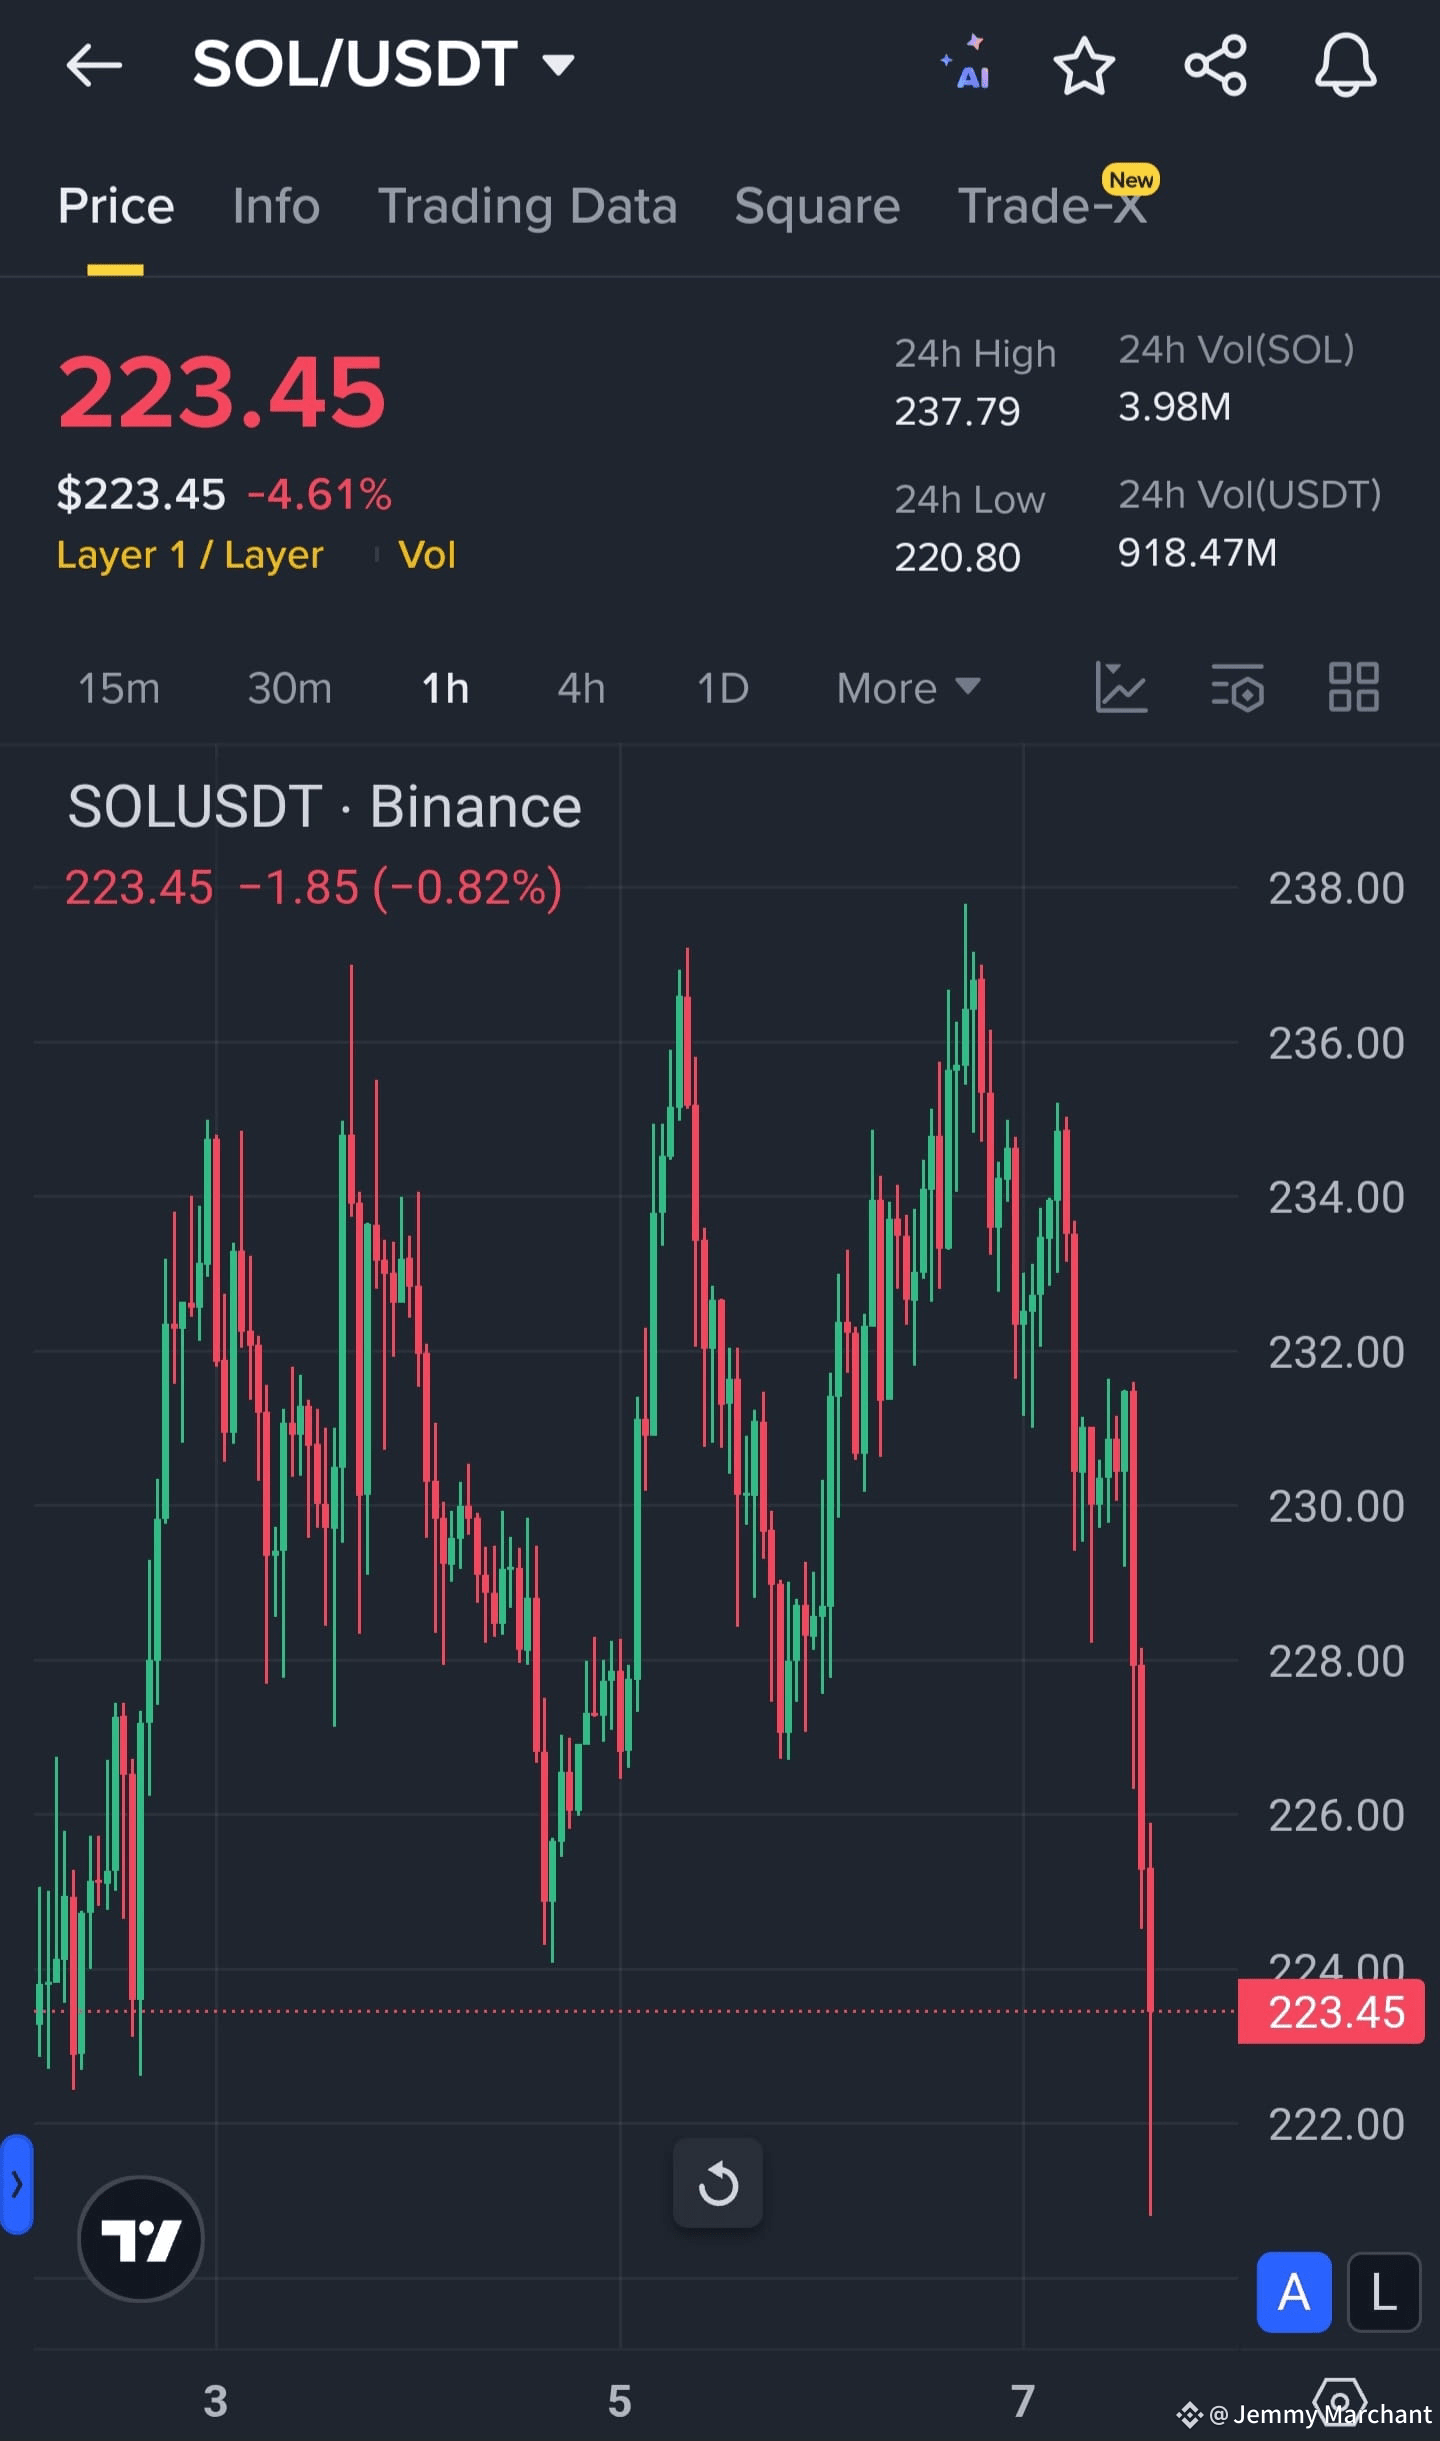Switch to the 1D timeframe
This screenshot has width=1440, height=2441.
[x=722, y=688]
